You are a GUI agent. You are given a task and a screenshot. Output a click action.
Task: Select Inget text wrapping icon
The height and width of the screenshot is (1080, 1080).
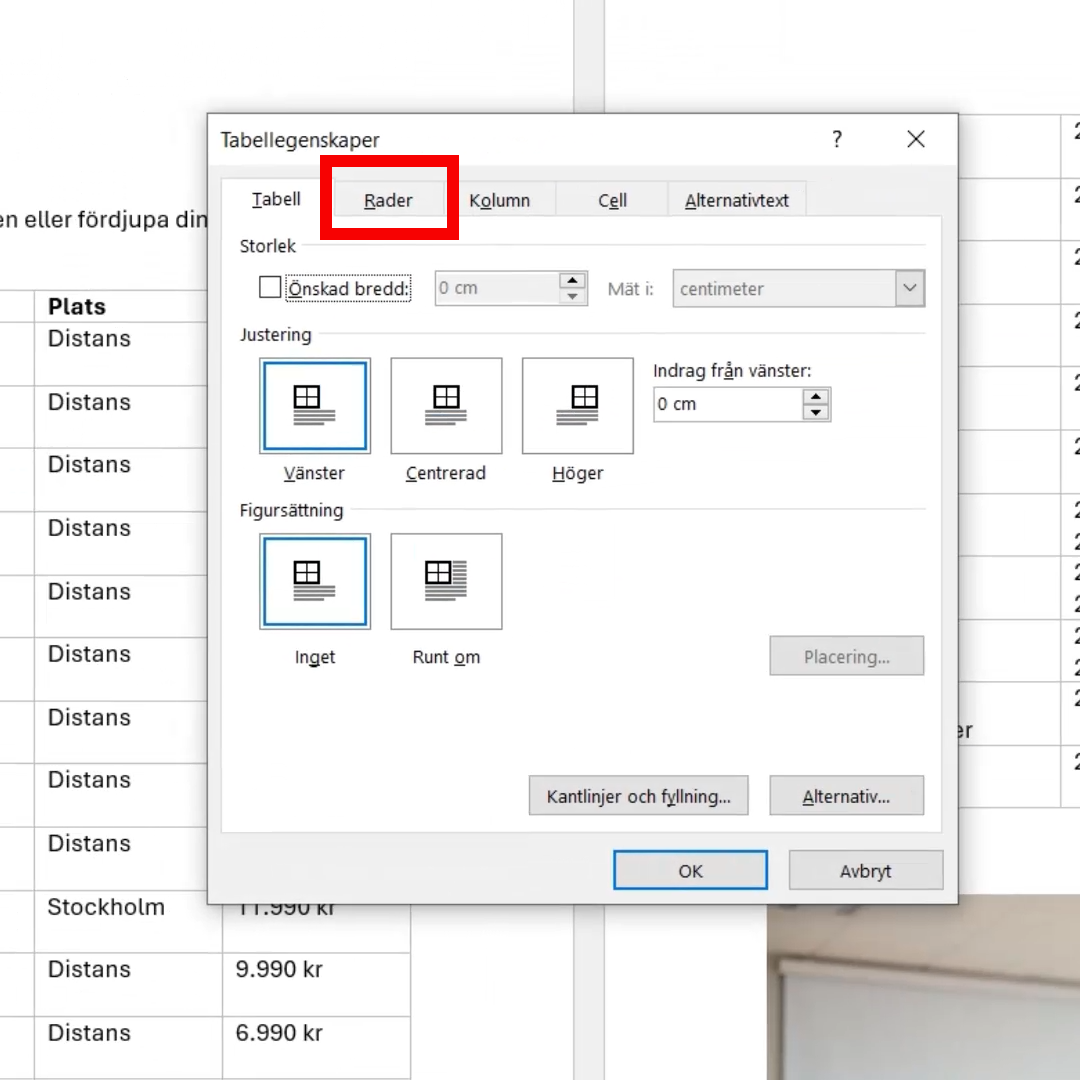click(314, 581)
